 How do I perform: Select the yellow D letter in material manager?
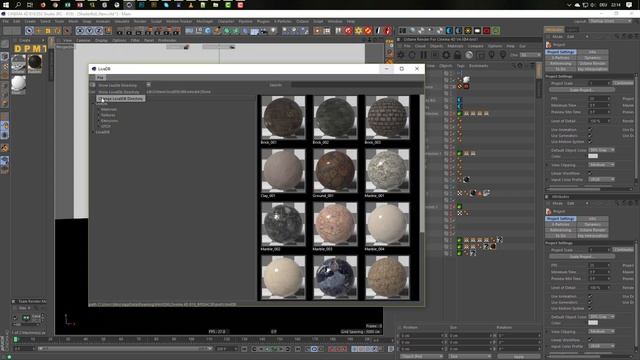[18, 49]
